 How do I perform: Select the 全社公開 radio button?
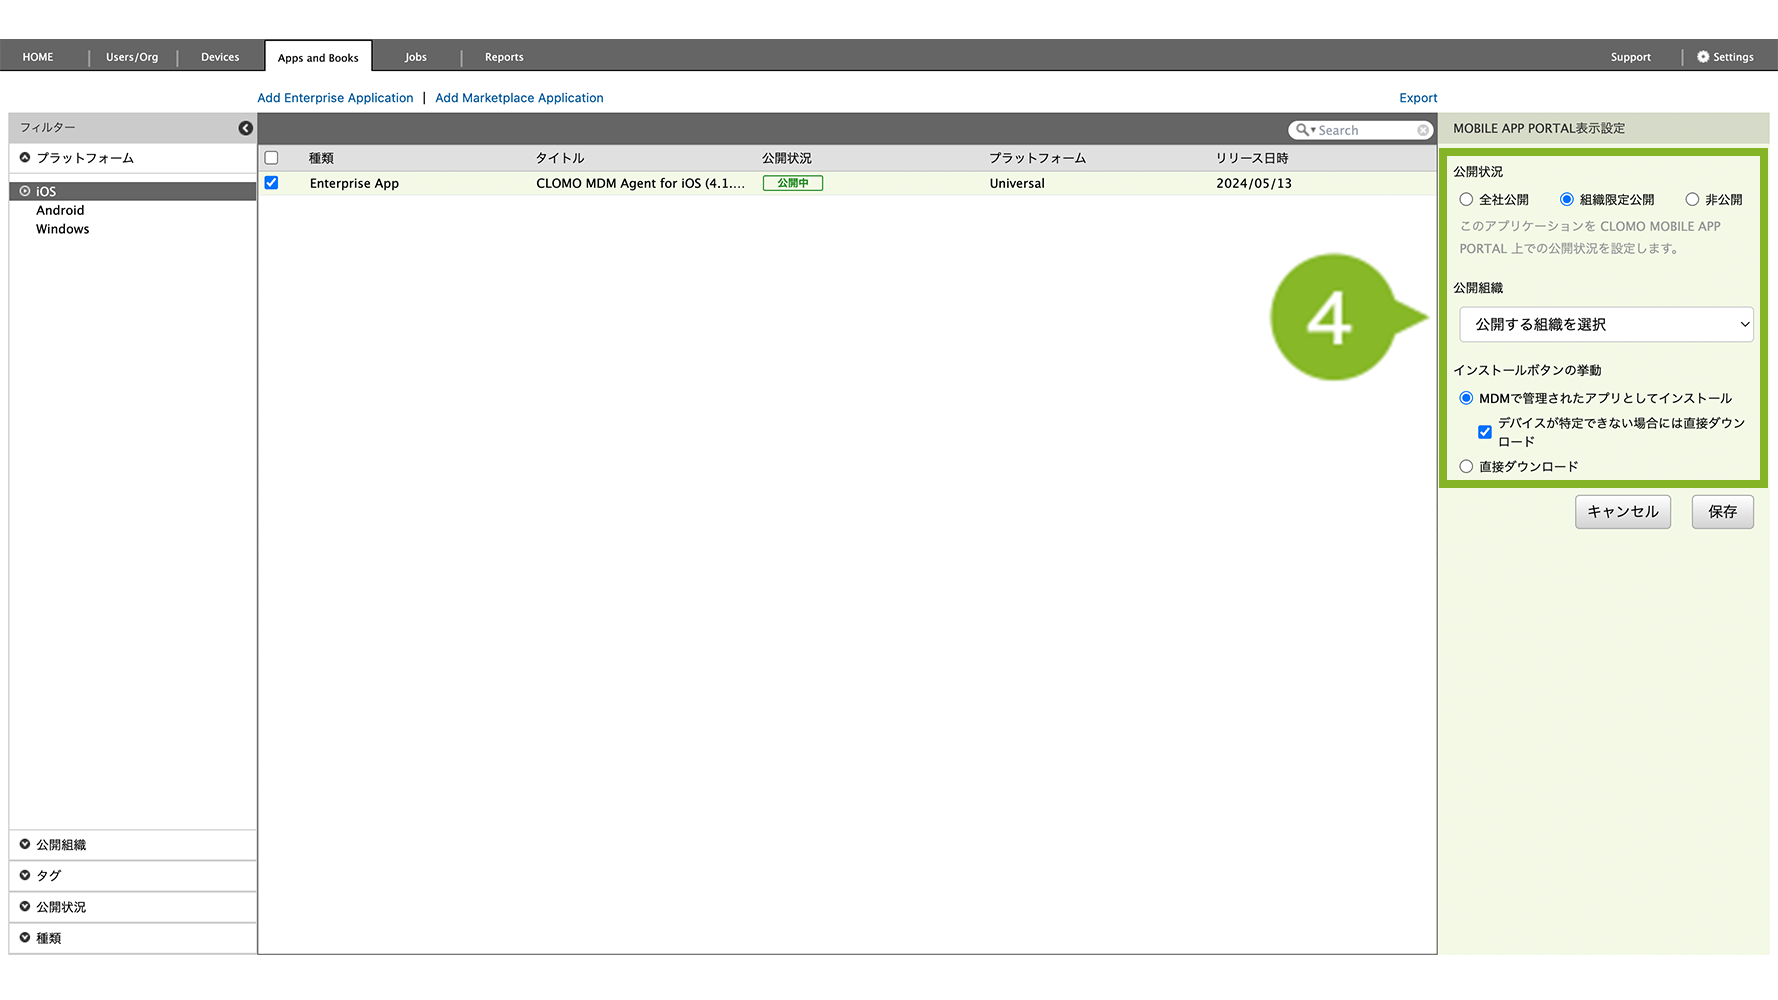1466,200
